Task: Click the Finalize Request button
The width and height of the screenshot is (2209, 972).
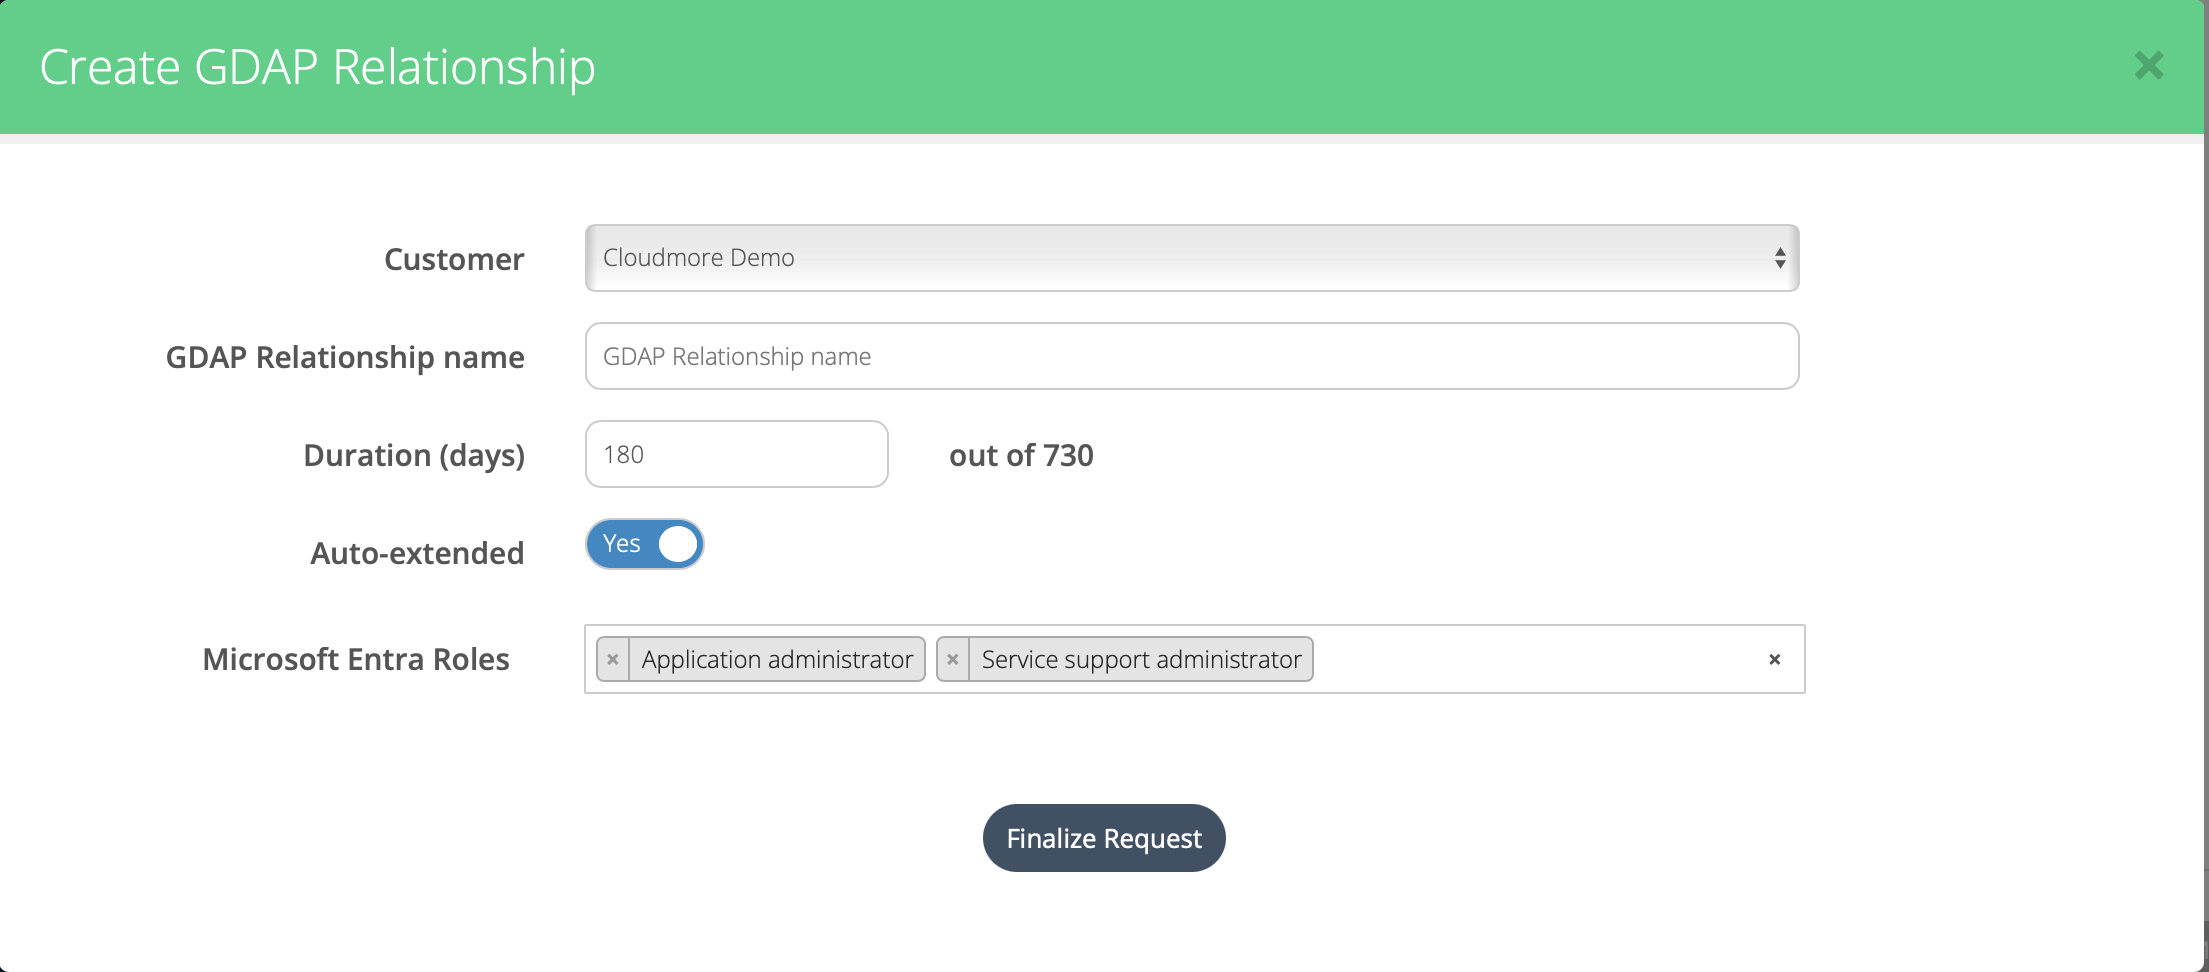Action: [1104, 838]
